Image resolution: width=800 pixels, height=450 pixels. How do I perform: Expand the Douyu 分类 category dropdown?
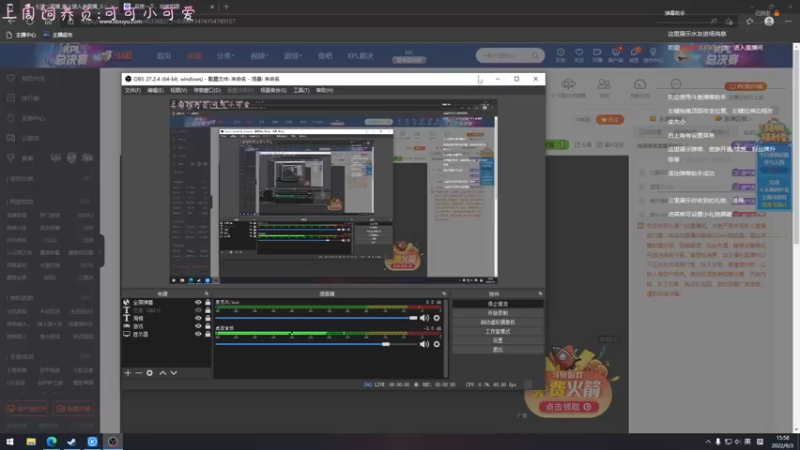pyautogui.click(x=225, y=56)
